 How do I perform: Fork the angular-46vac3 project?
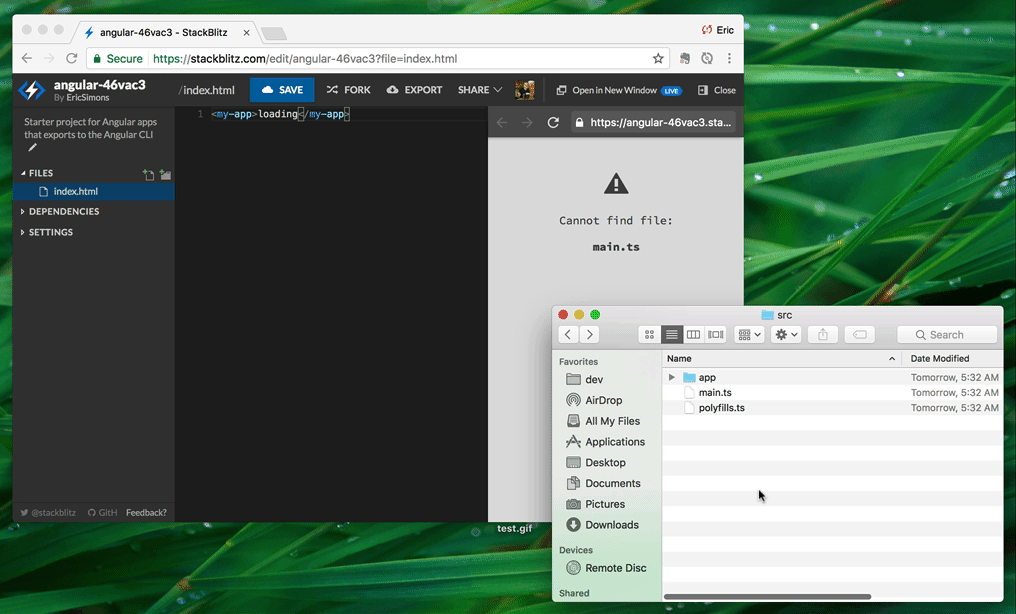348,89
